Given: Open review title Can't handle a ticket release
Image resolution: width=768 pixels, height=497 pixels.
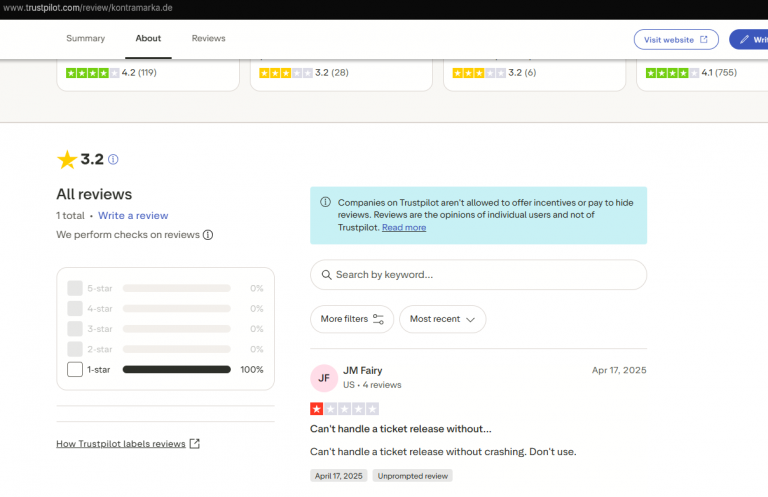Looking at the screenshot, I should (401, 429).
